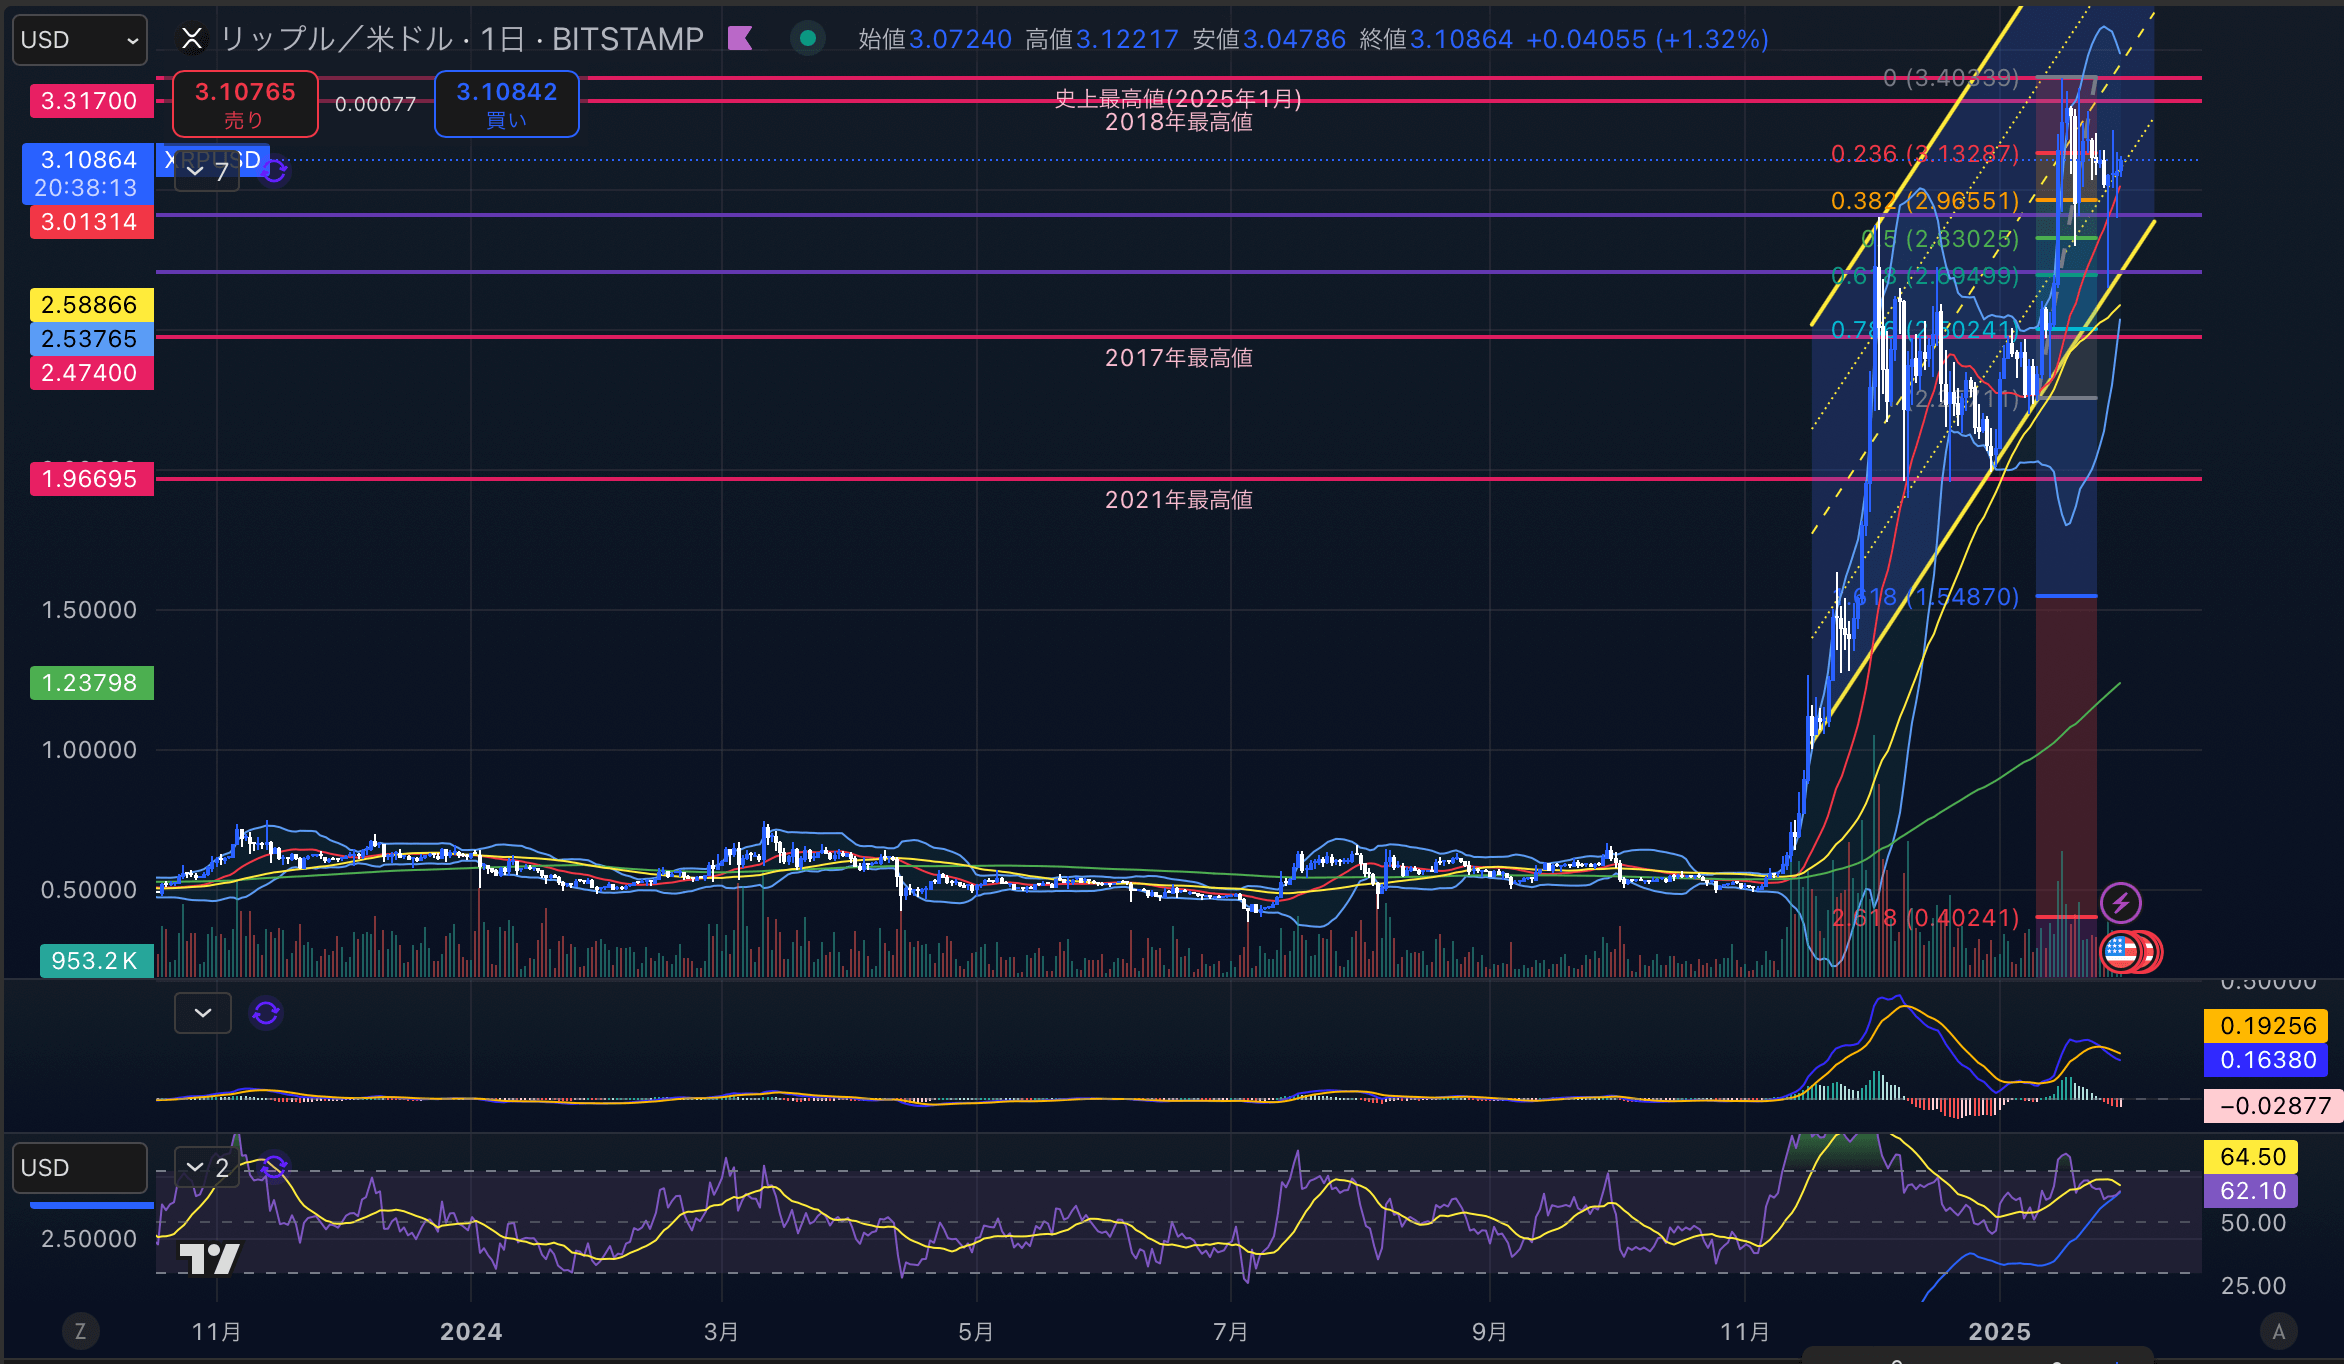Expand the collapsed indicator legend showing 7
This screenshot has height=1364, width=2344.
(207, 171)
